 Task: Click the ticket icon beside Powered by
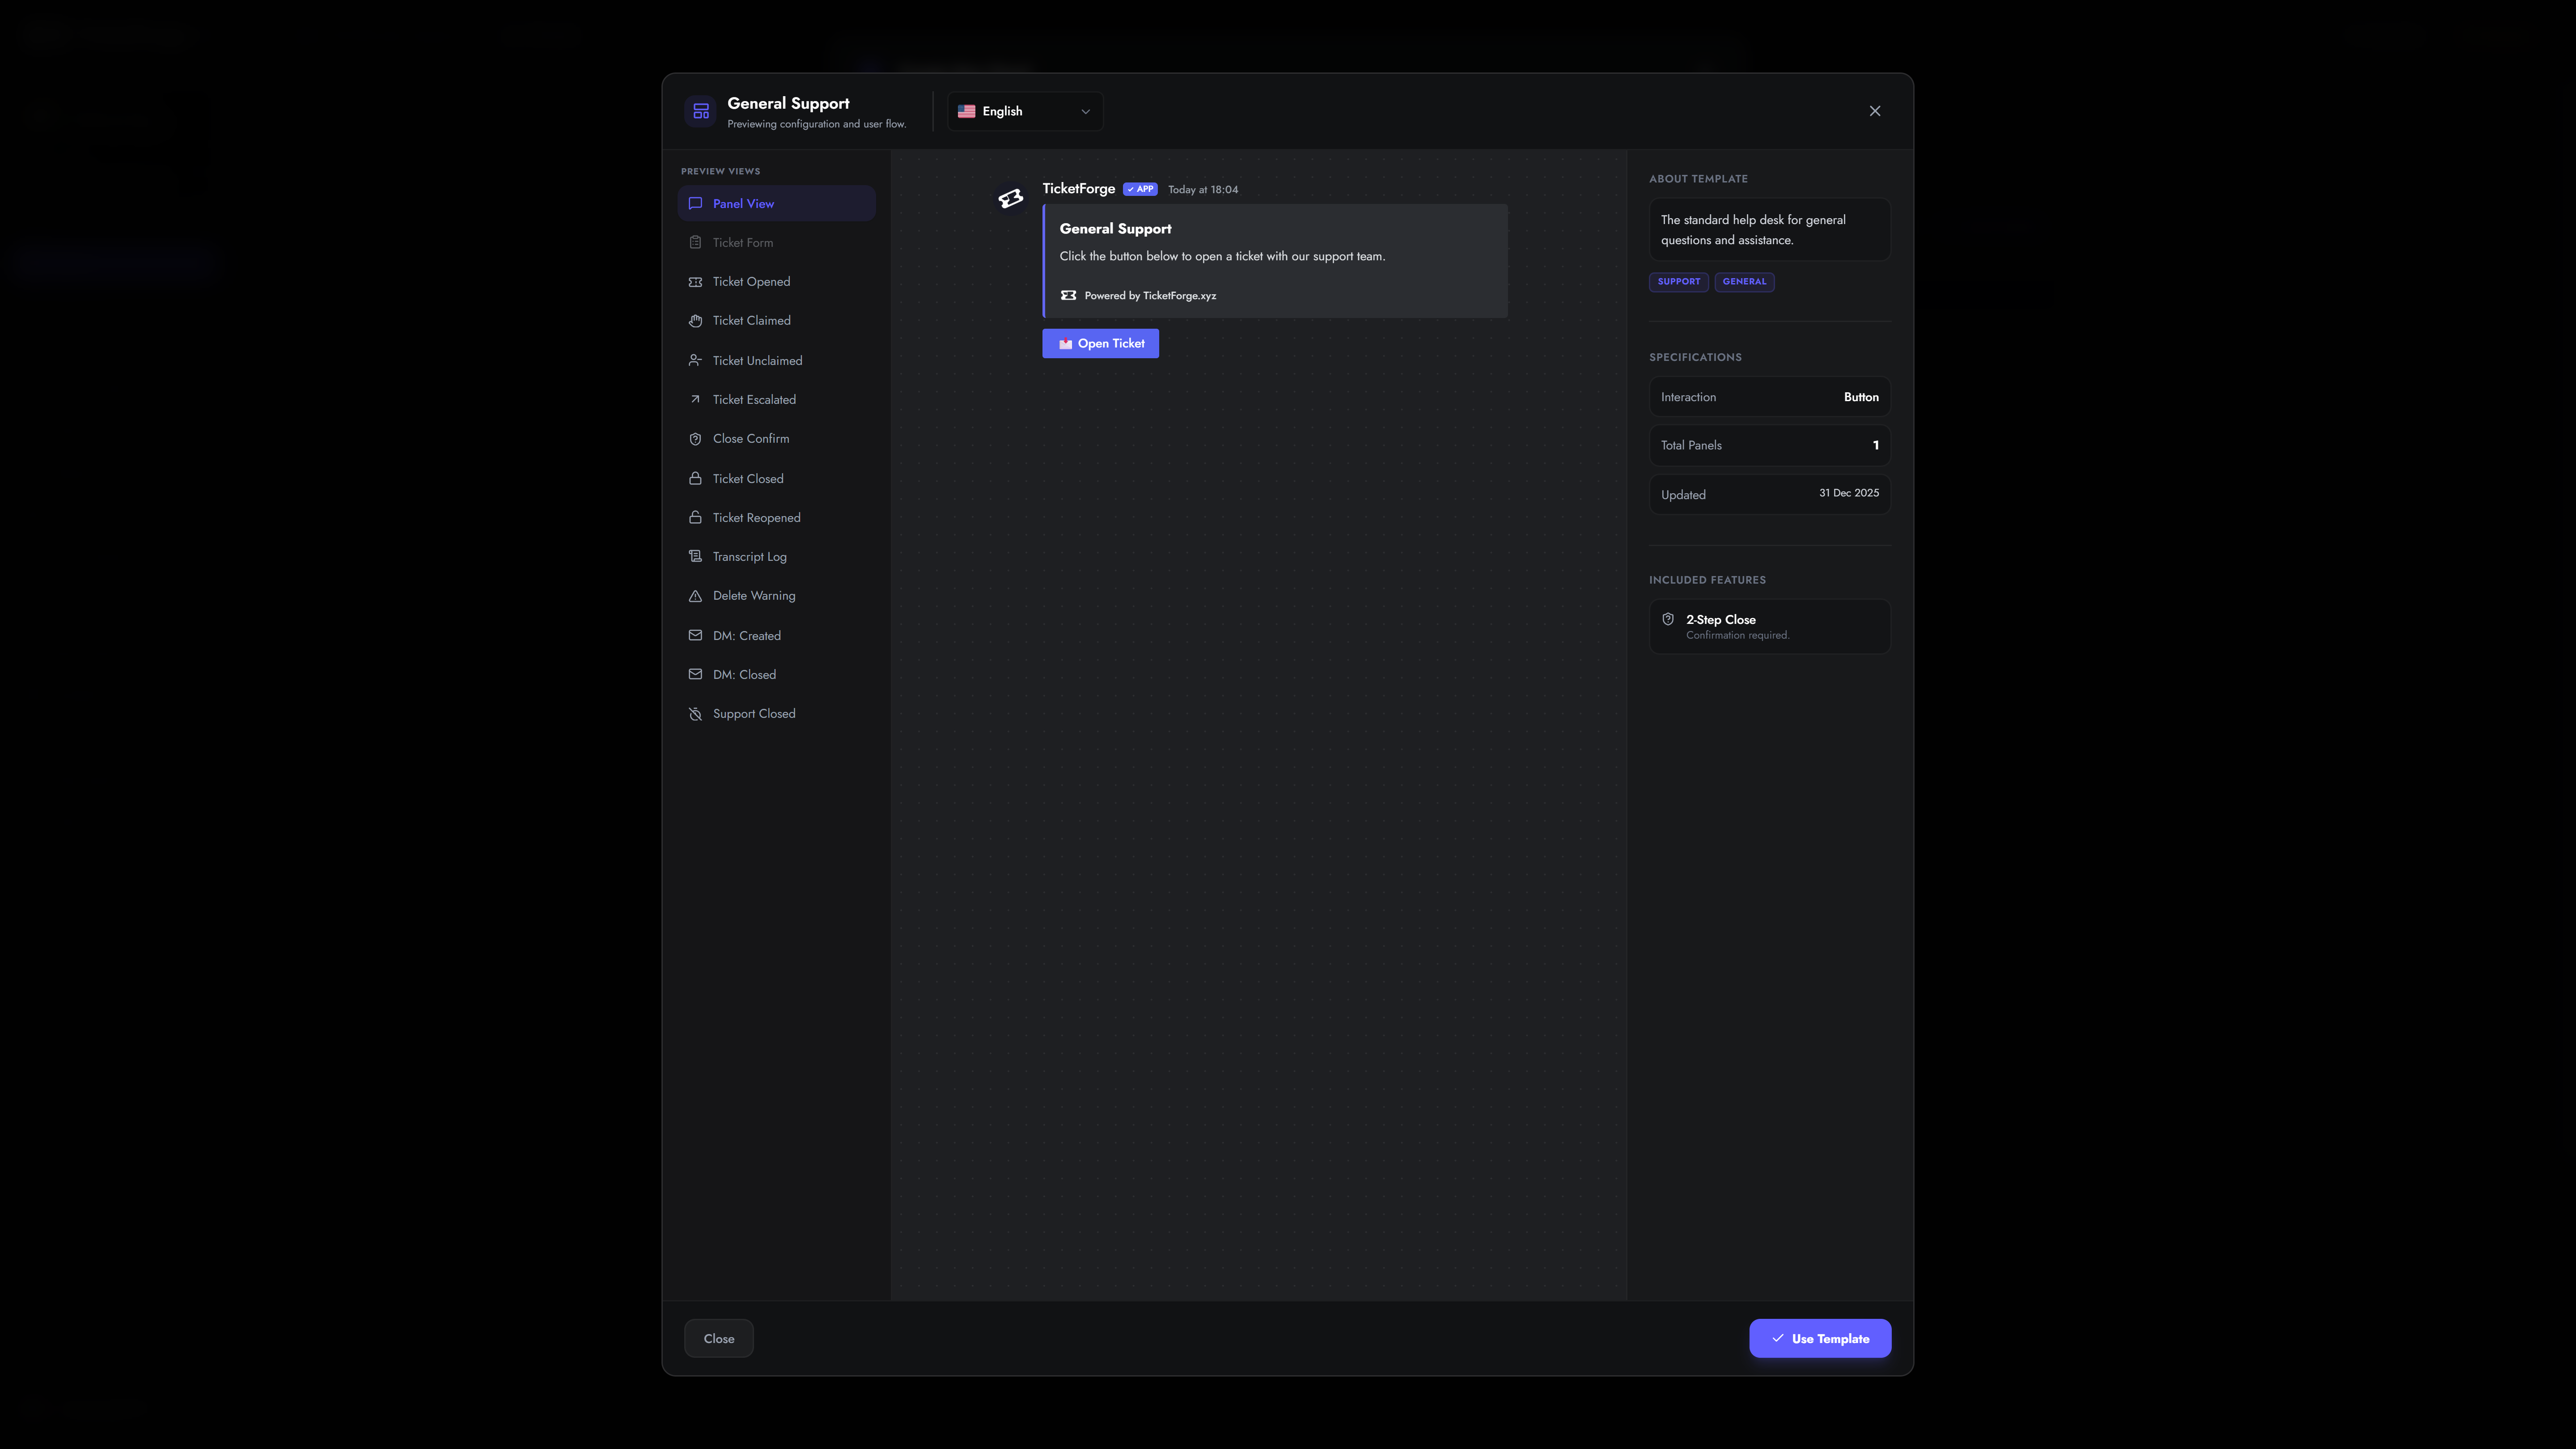tap(1068, 295)
